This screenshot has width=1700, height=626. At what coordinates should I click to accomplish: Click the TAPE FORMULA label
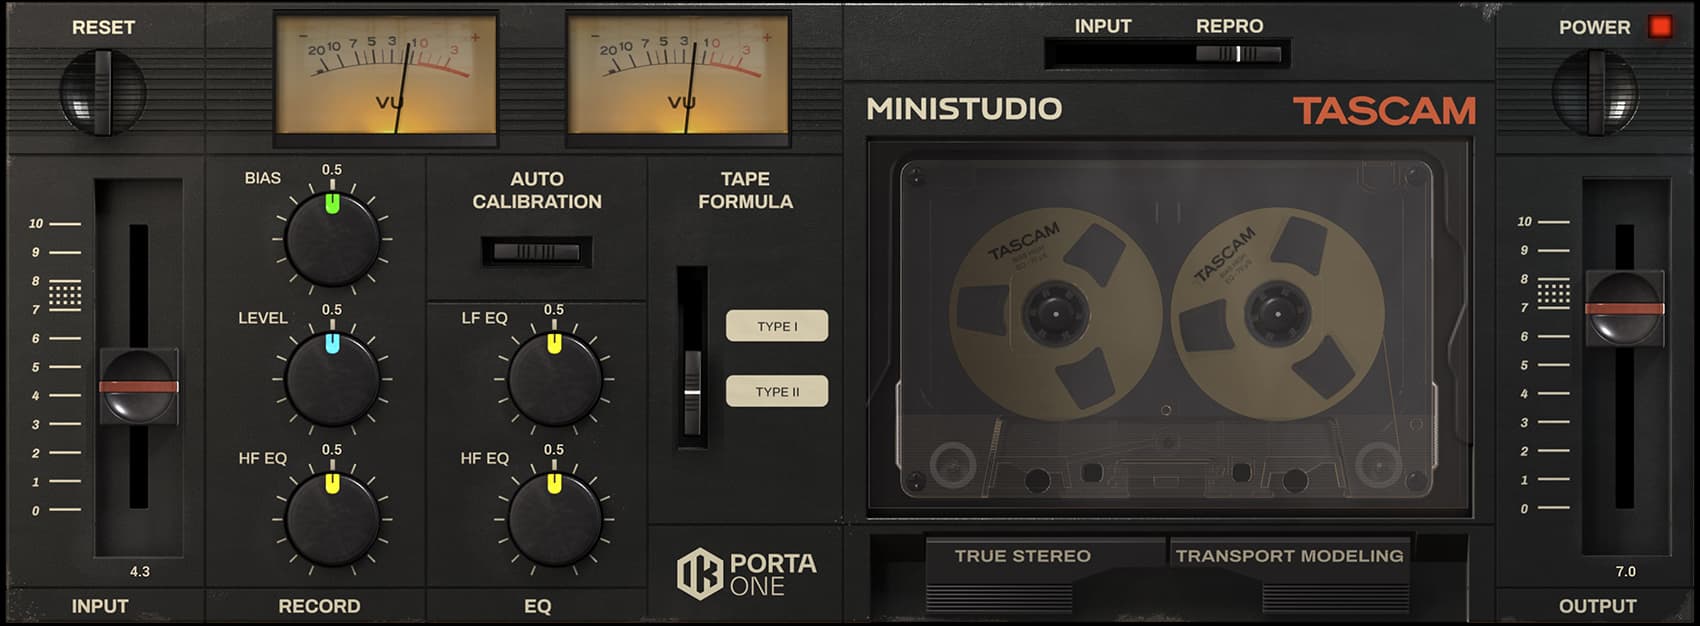coord(746,190)
